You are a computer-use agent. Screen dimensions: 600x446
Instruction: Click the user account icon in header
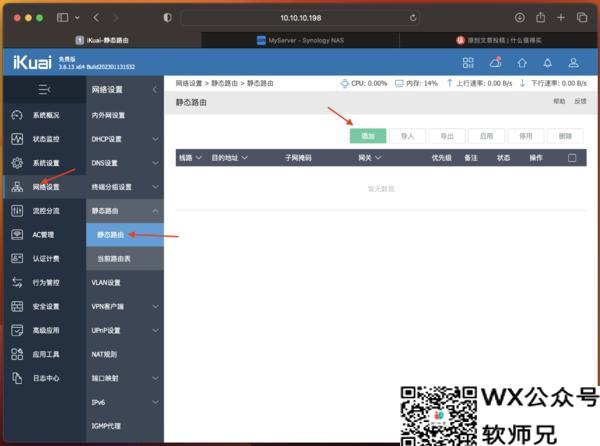pyautogui.click(x=573, y=63)
